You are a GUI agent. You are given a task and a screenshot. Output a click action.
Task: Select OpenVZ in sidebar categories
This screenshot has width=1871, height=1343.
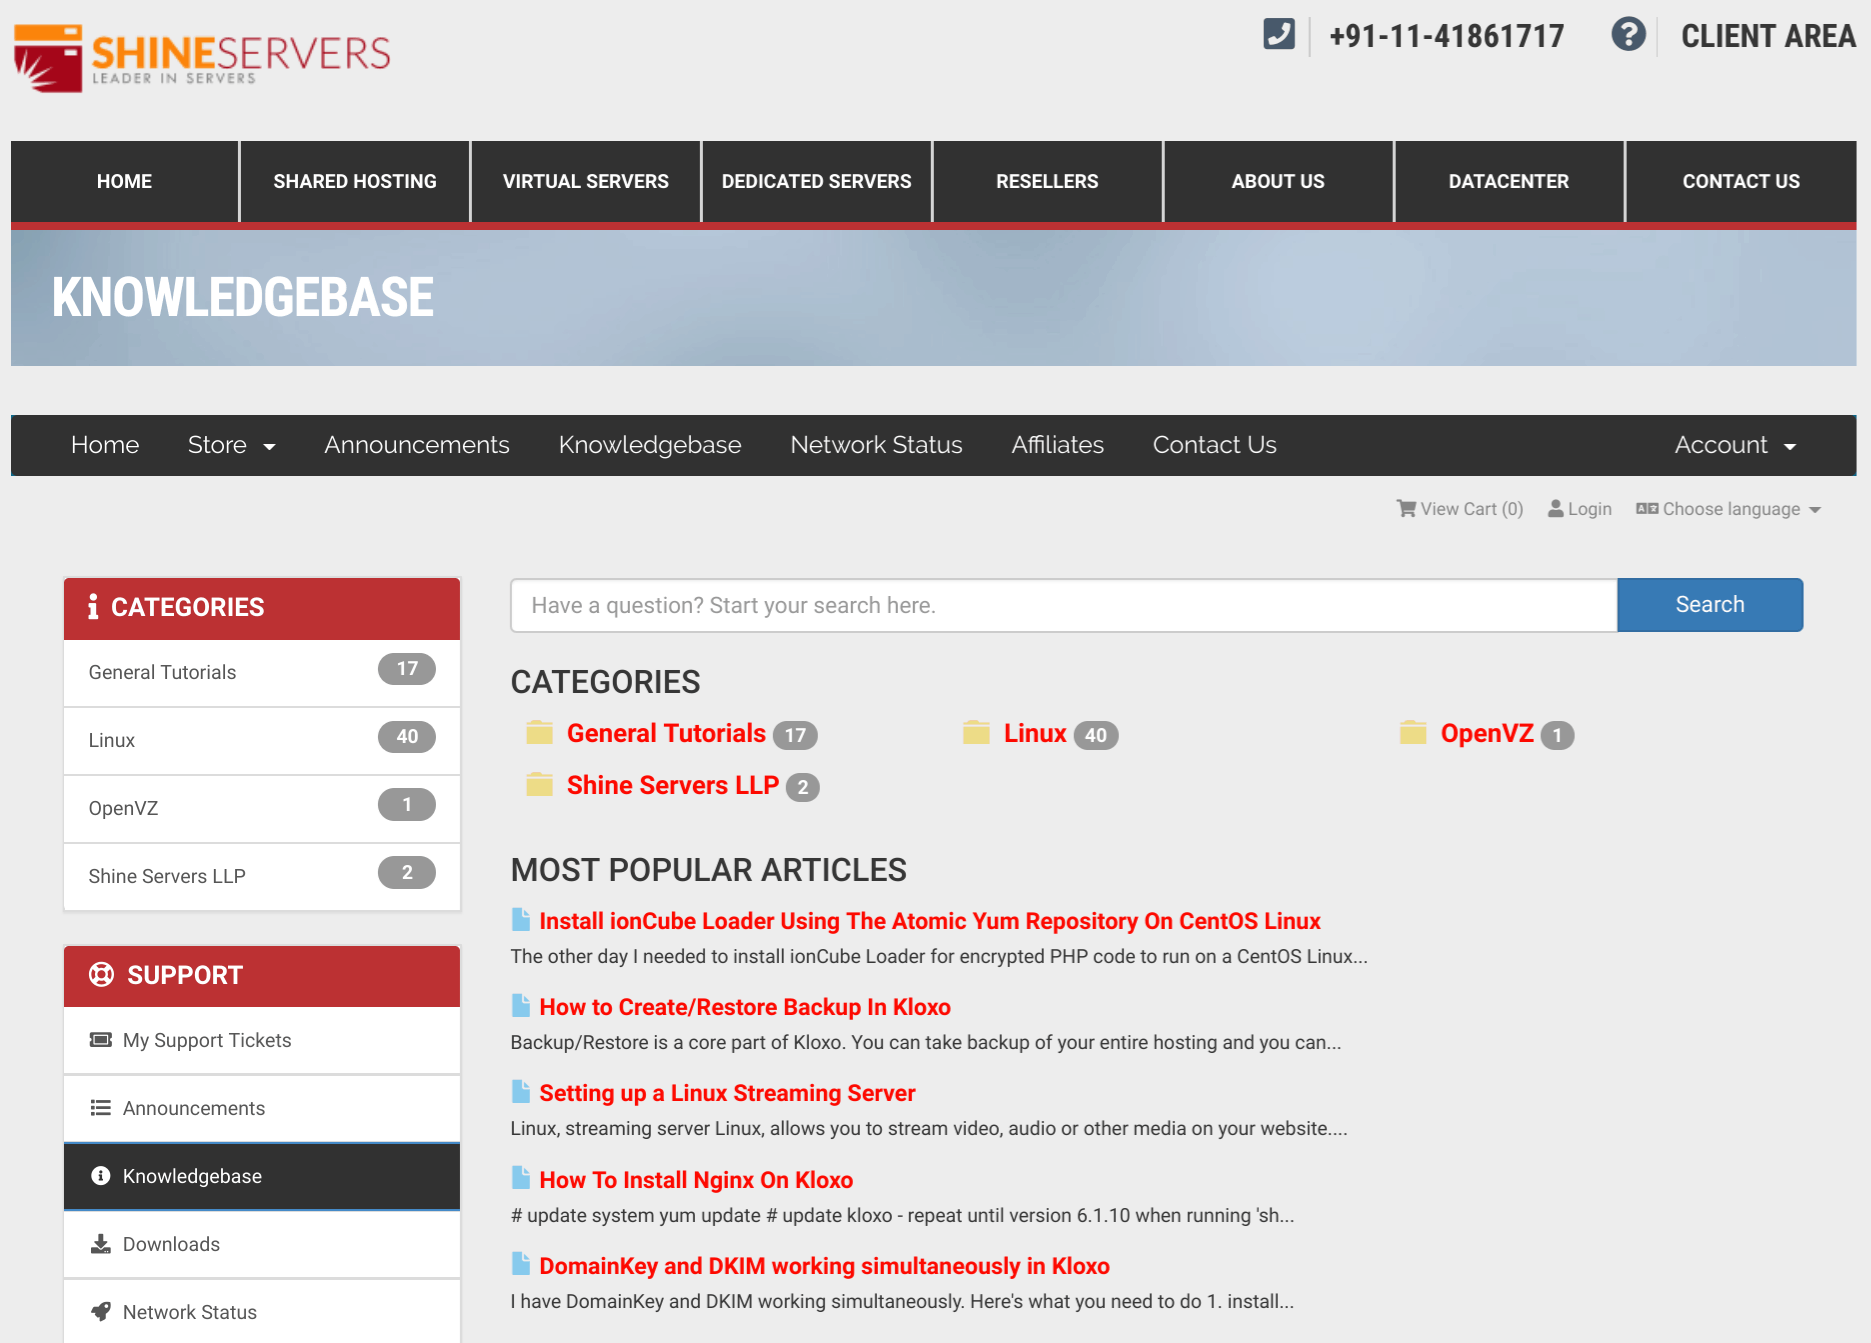point(262,808)
